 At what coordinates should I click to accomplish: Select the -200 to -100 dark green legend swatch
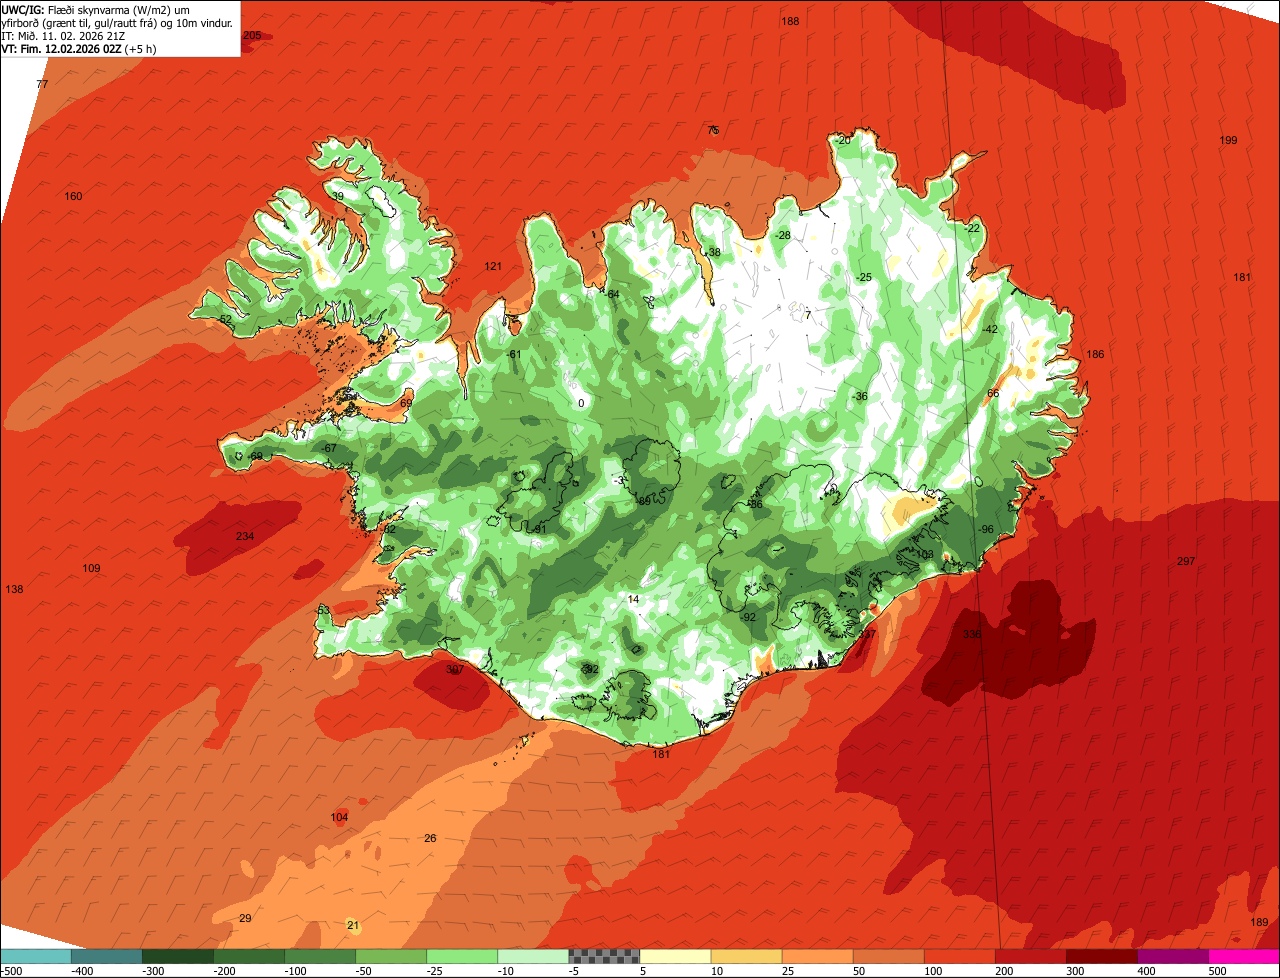(x=248, y=955)
